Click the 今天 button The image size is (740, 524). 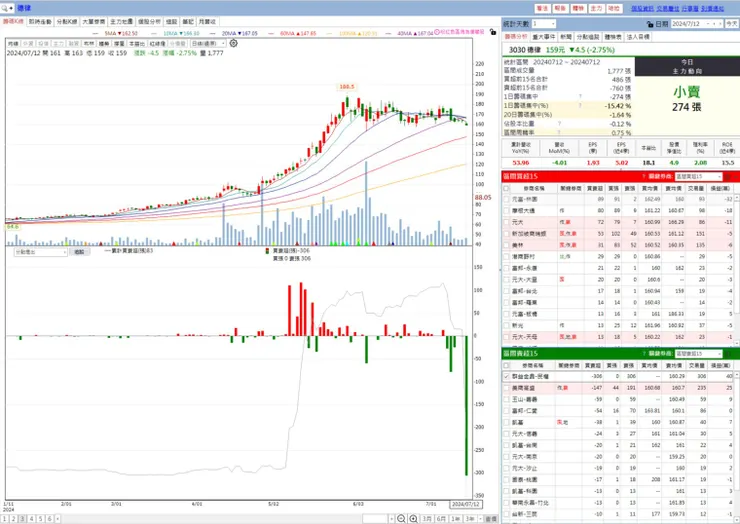click(x=732, y=24)
